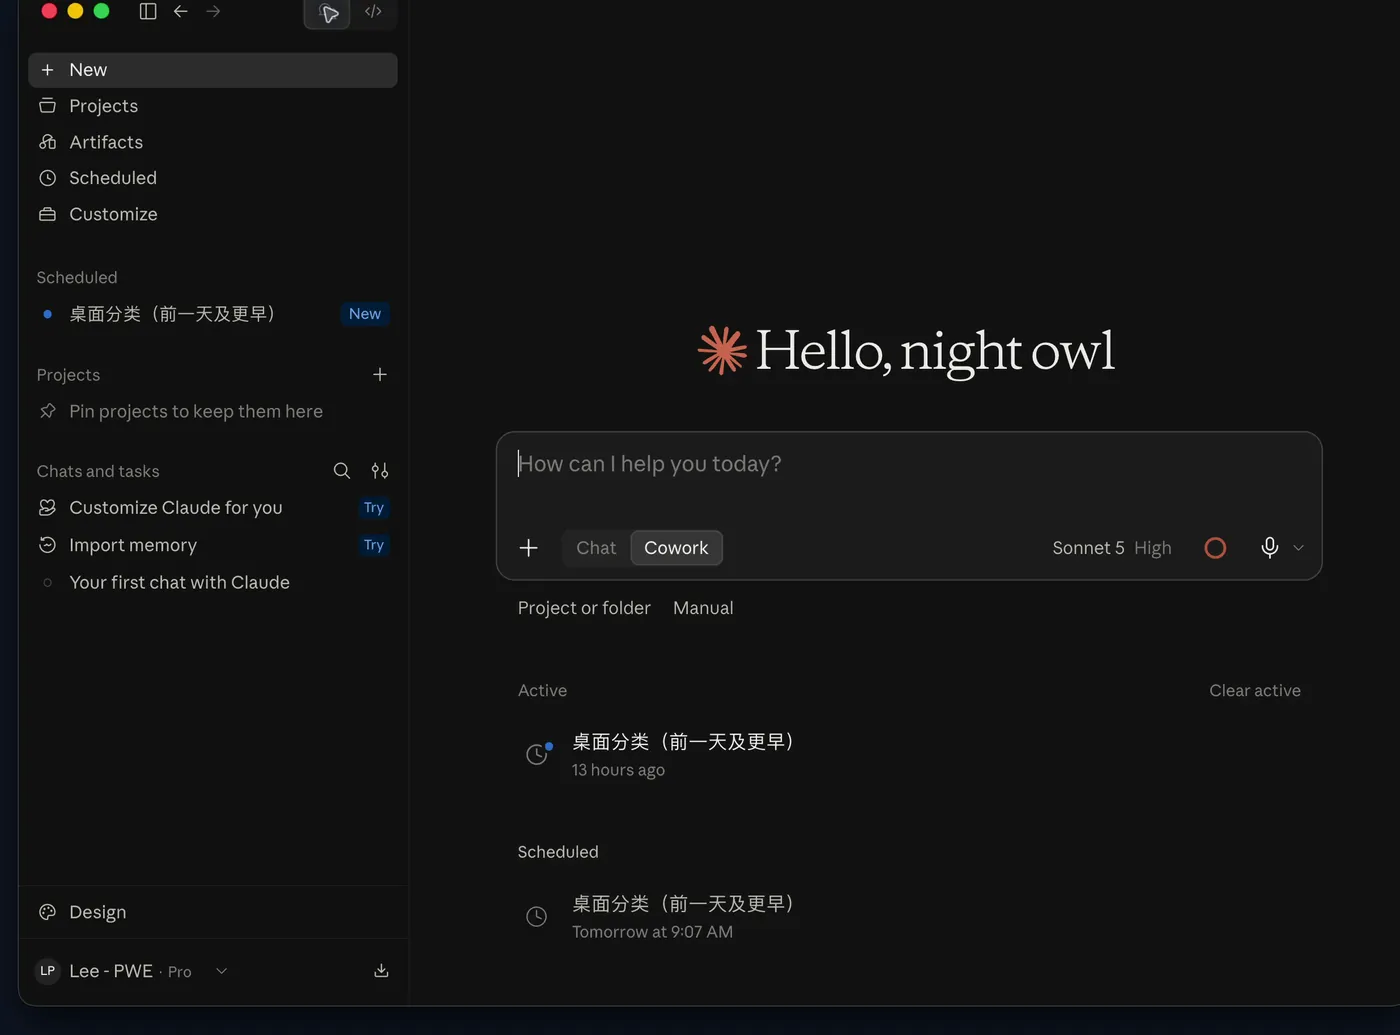Screen dimensions: 1400x1035
Task: Open the Sonnet 5 High model selector
Action: (1112, 548)
